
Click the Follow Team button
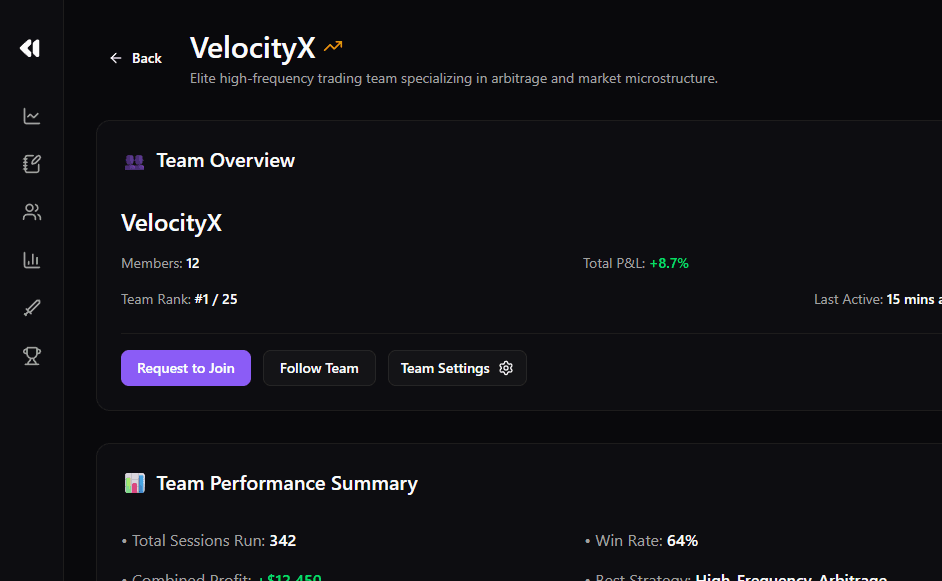(x=319, y=368)
